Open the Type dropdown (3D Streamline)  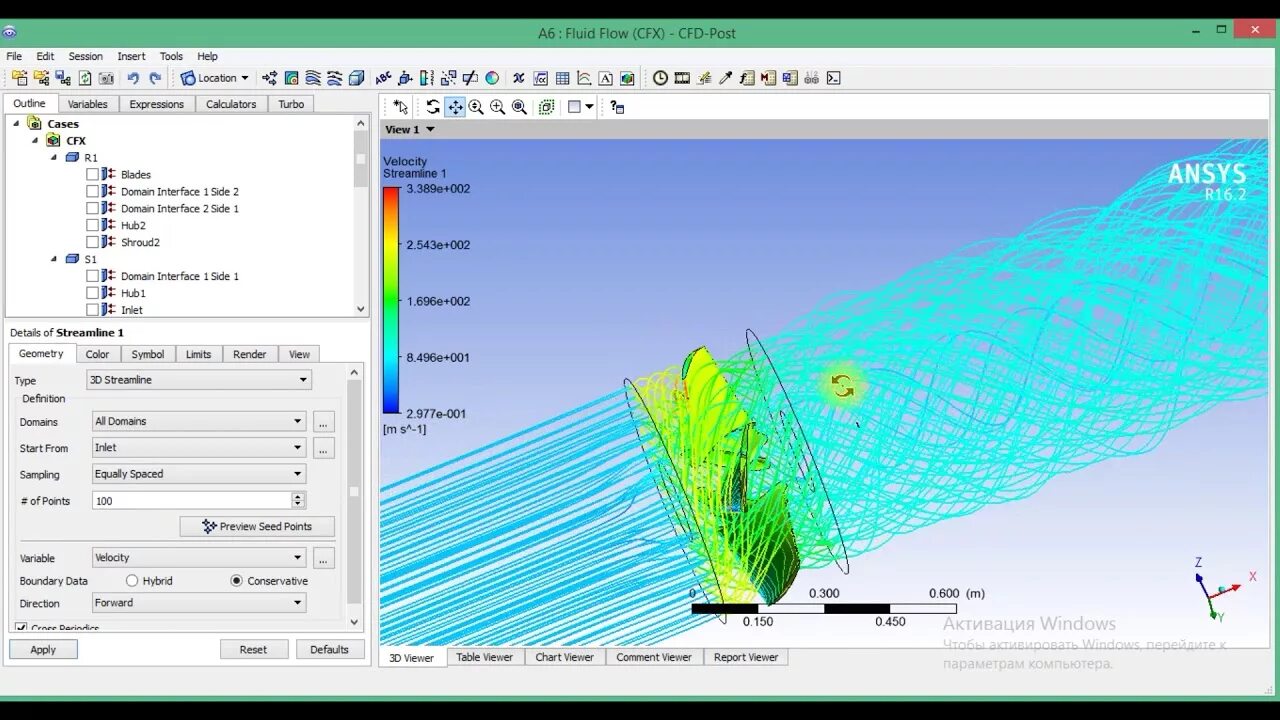click(x=199, y=380)
